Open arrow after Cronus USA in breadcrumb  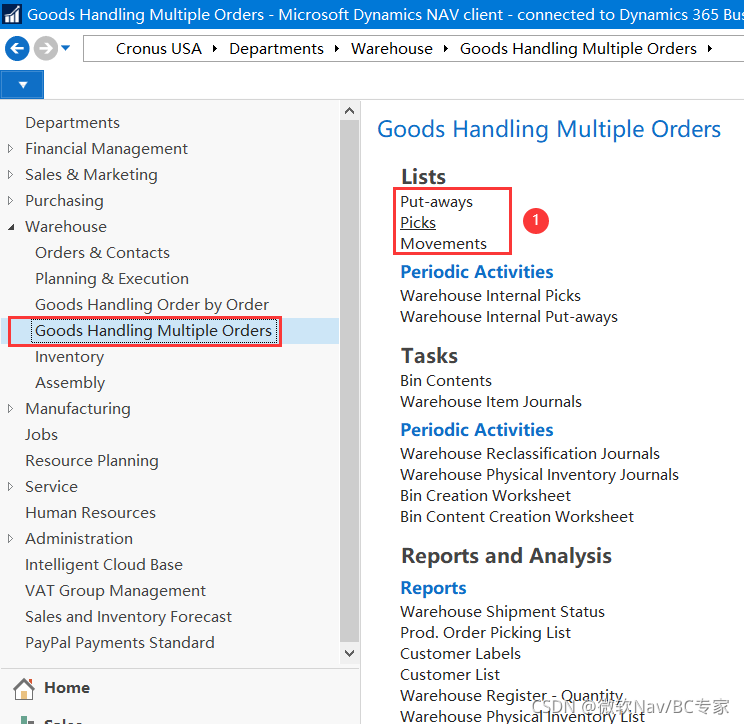tap(215, 48)
